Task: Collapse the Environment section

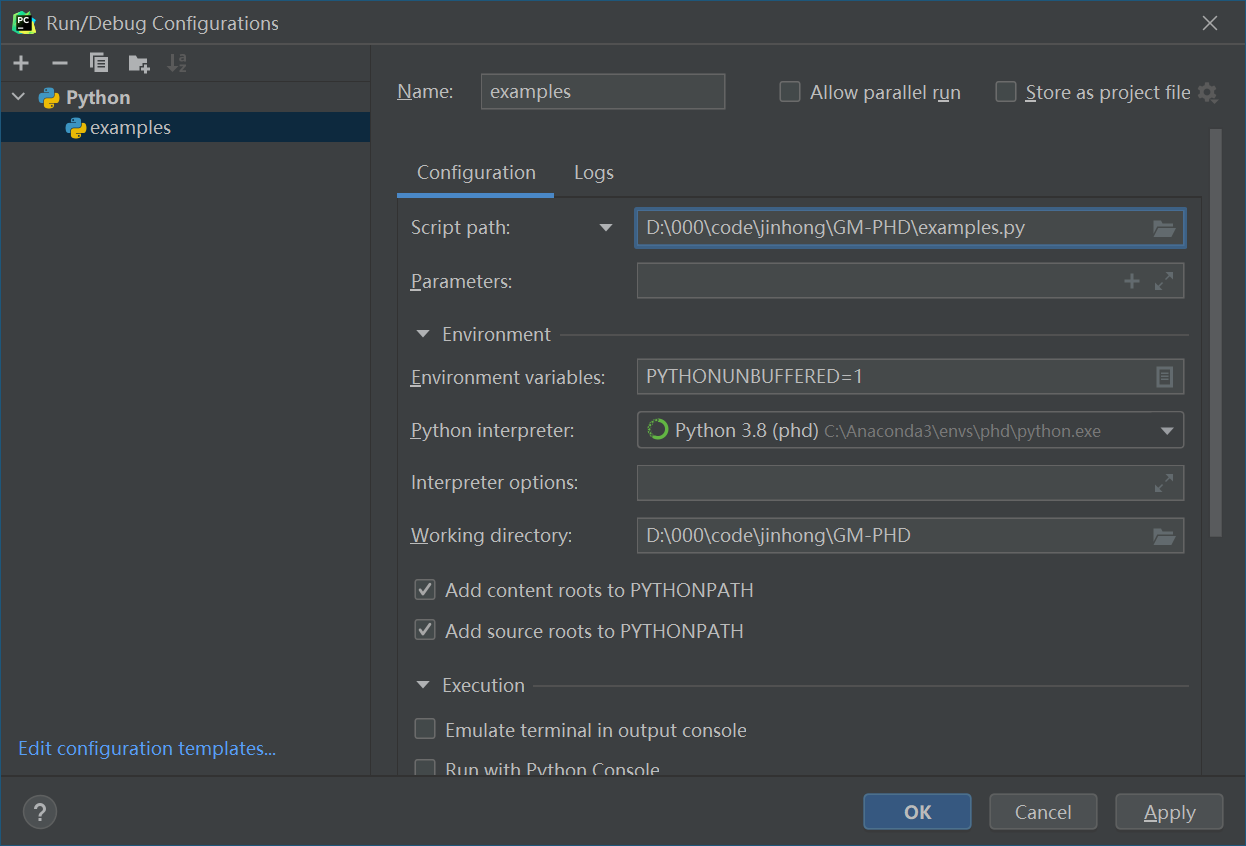Action: pyautogui.click(x=421, y=334)
